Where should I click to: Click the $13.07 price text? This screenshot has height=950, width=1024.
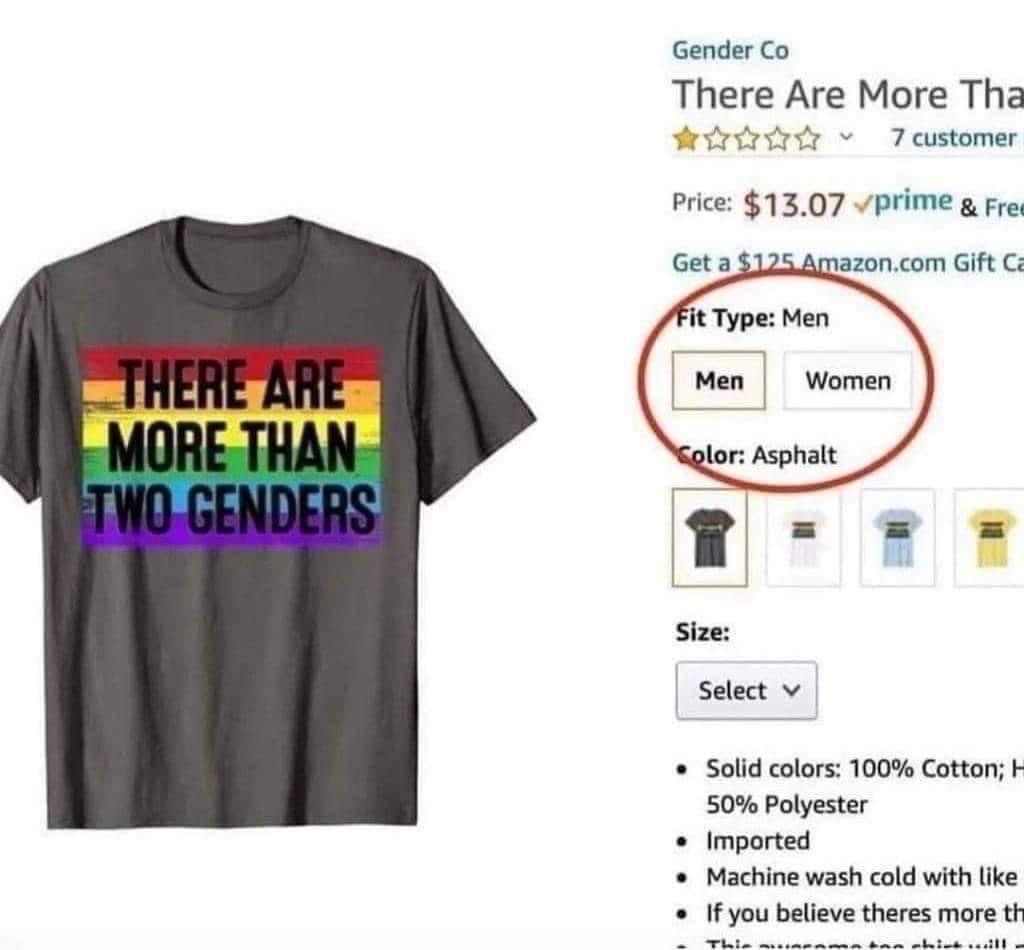pyautogui.click(x=796, y=204)
